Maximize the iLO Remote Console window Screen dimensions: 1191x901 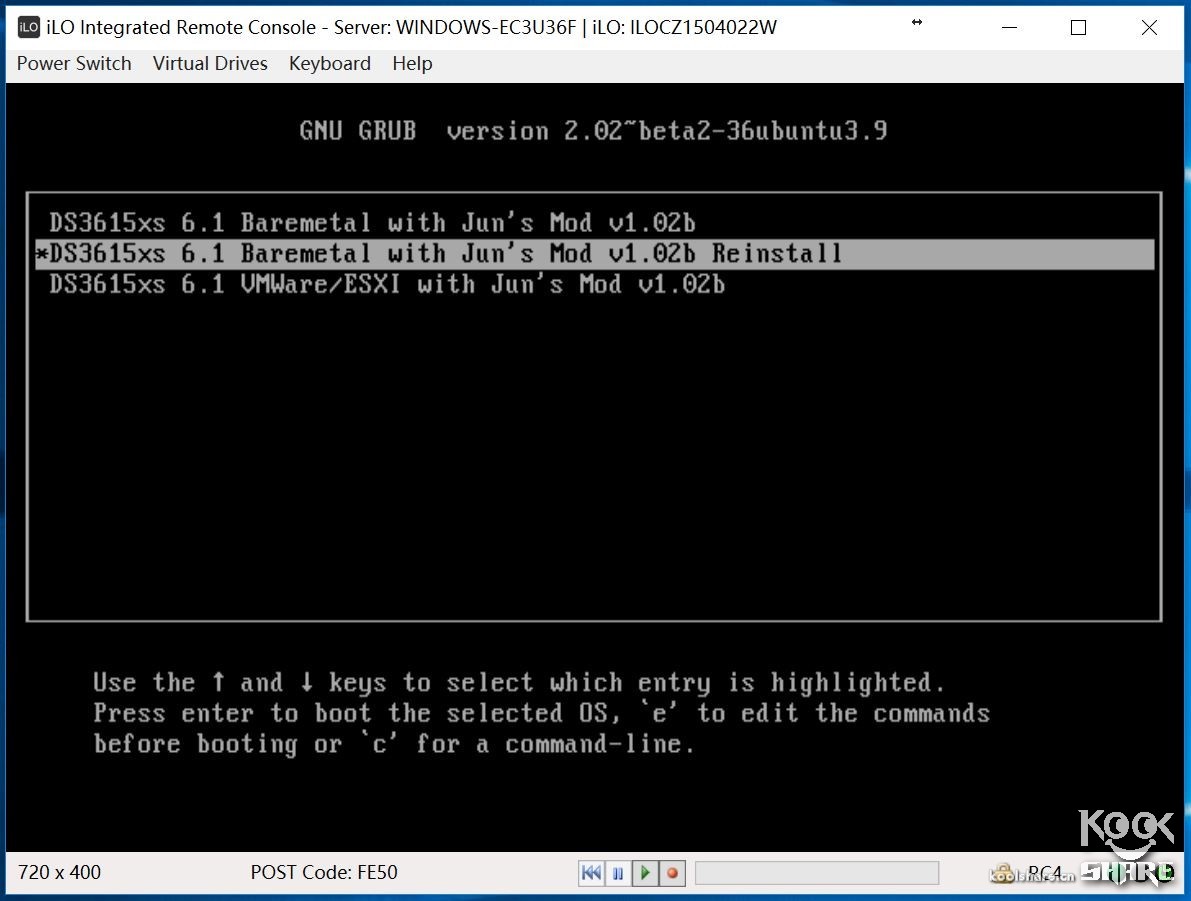[1079, 27]
